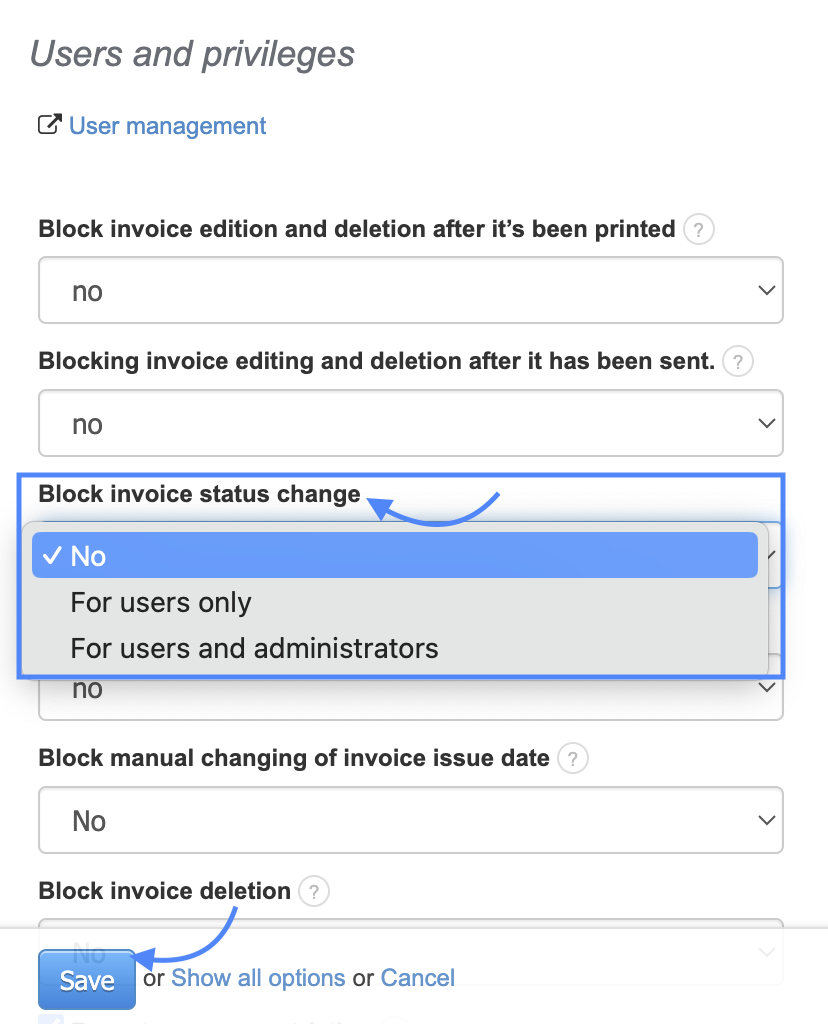
Task: Click help icon for blocking after sent
Action: [737, 362]
